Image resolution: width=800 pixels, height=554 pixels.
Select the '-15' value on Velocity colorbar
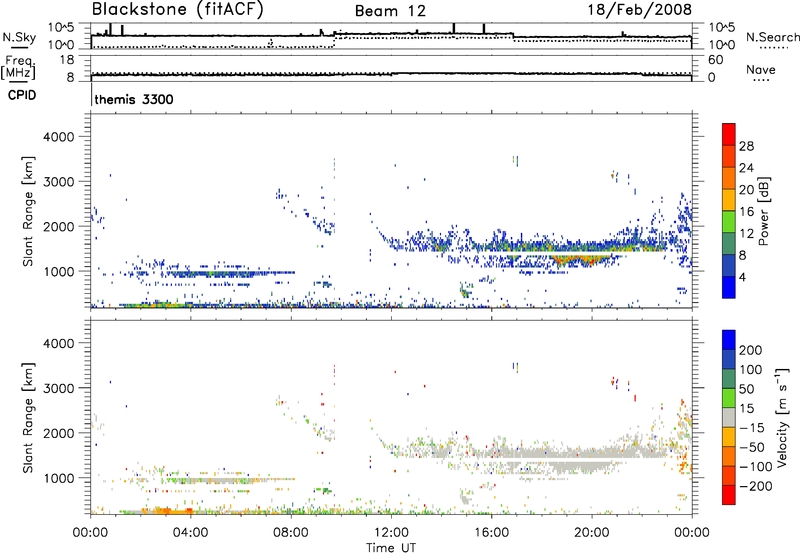click(x=751, y=428)
